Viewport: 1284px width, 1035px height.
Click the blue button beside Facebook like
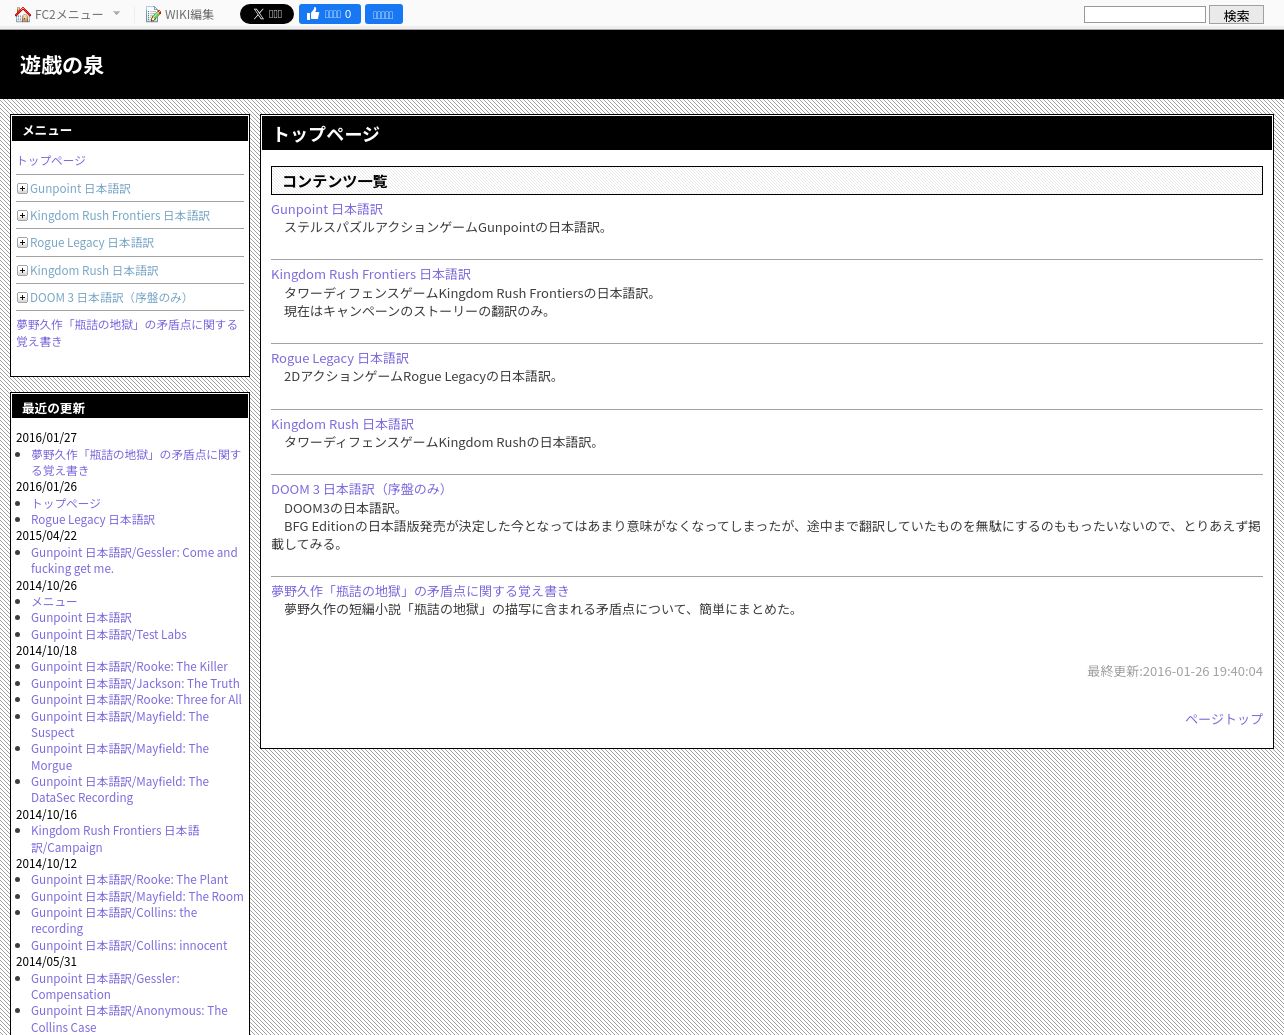(x=383, y=14)
